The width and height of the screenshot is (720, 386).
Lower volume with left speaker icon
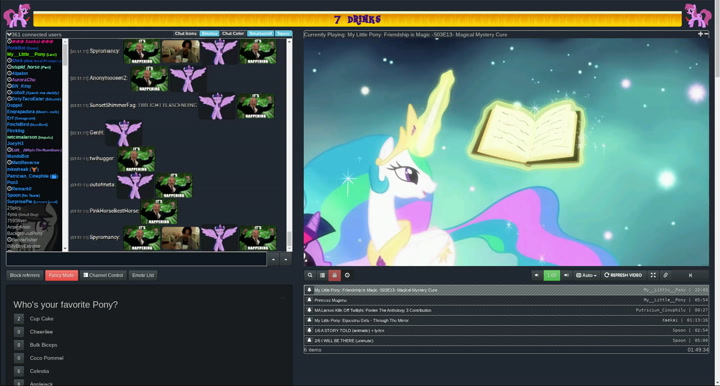(x=536, y=275)
